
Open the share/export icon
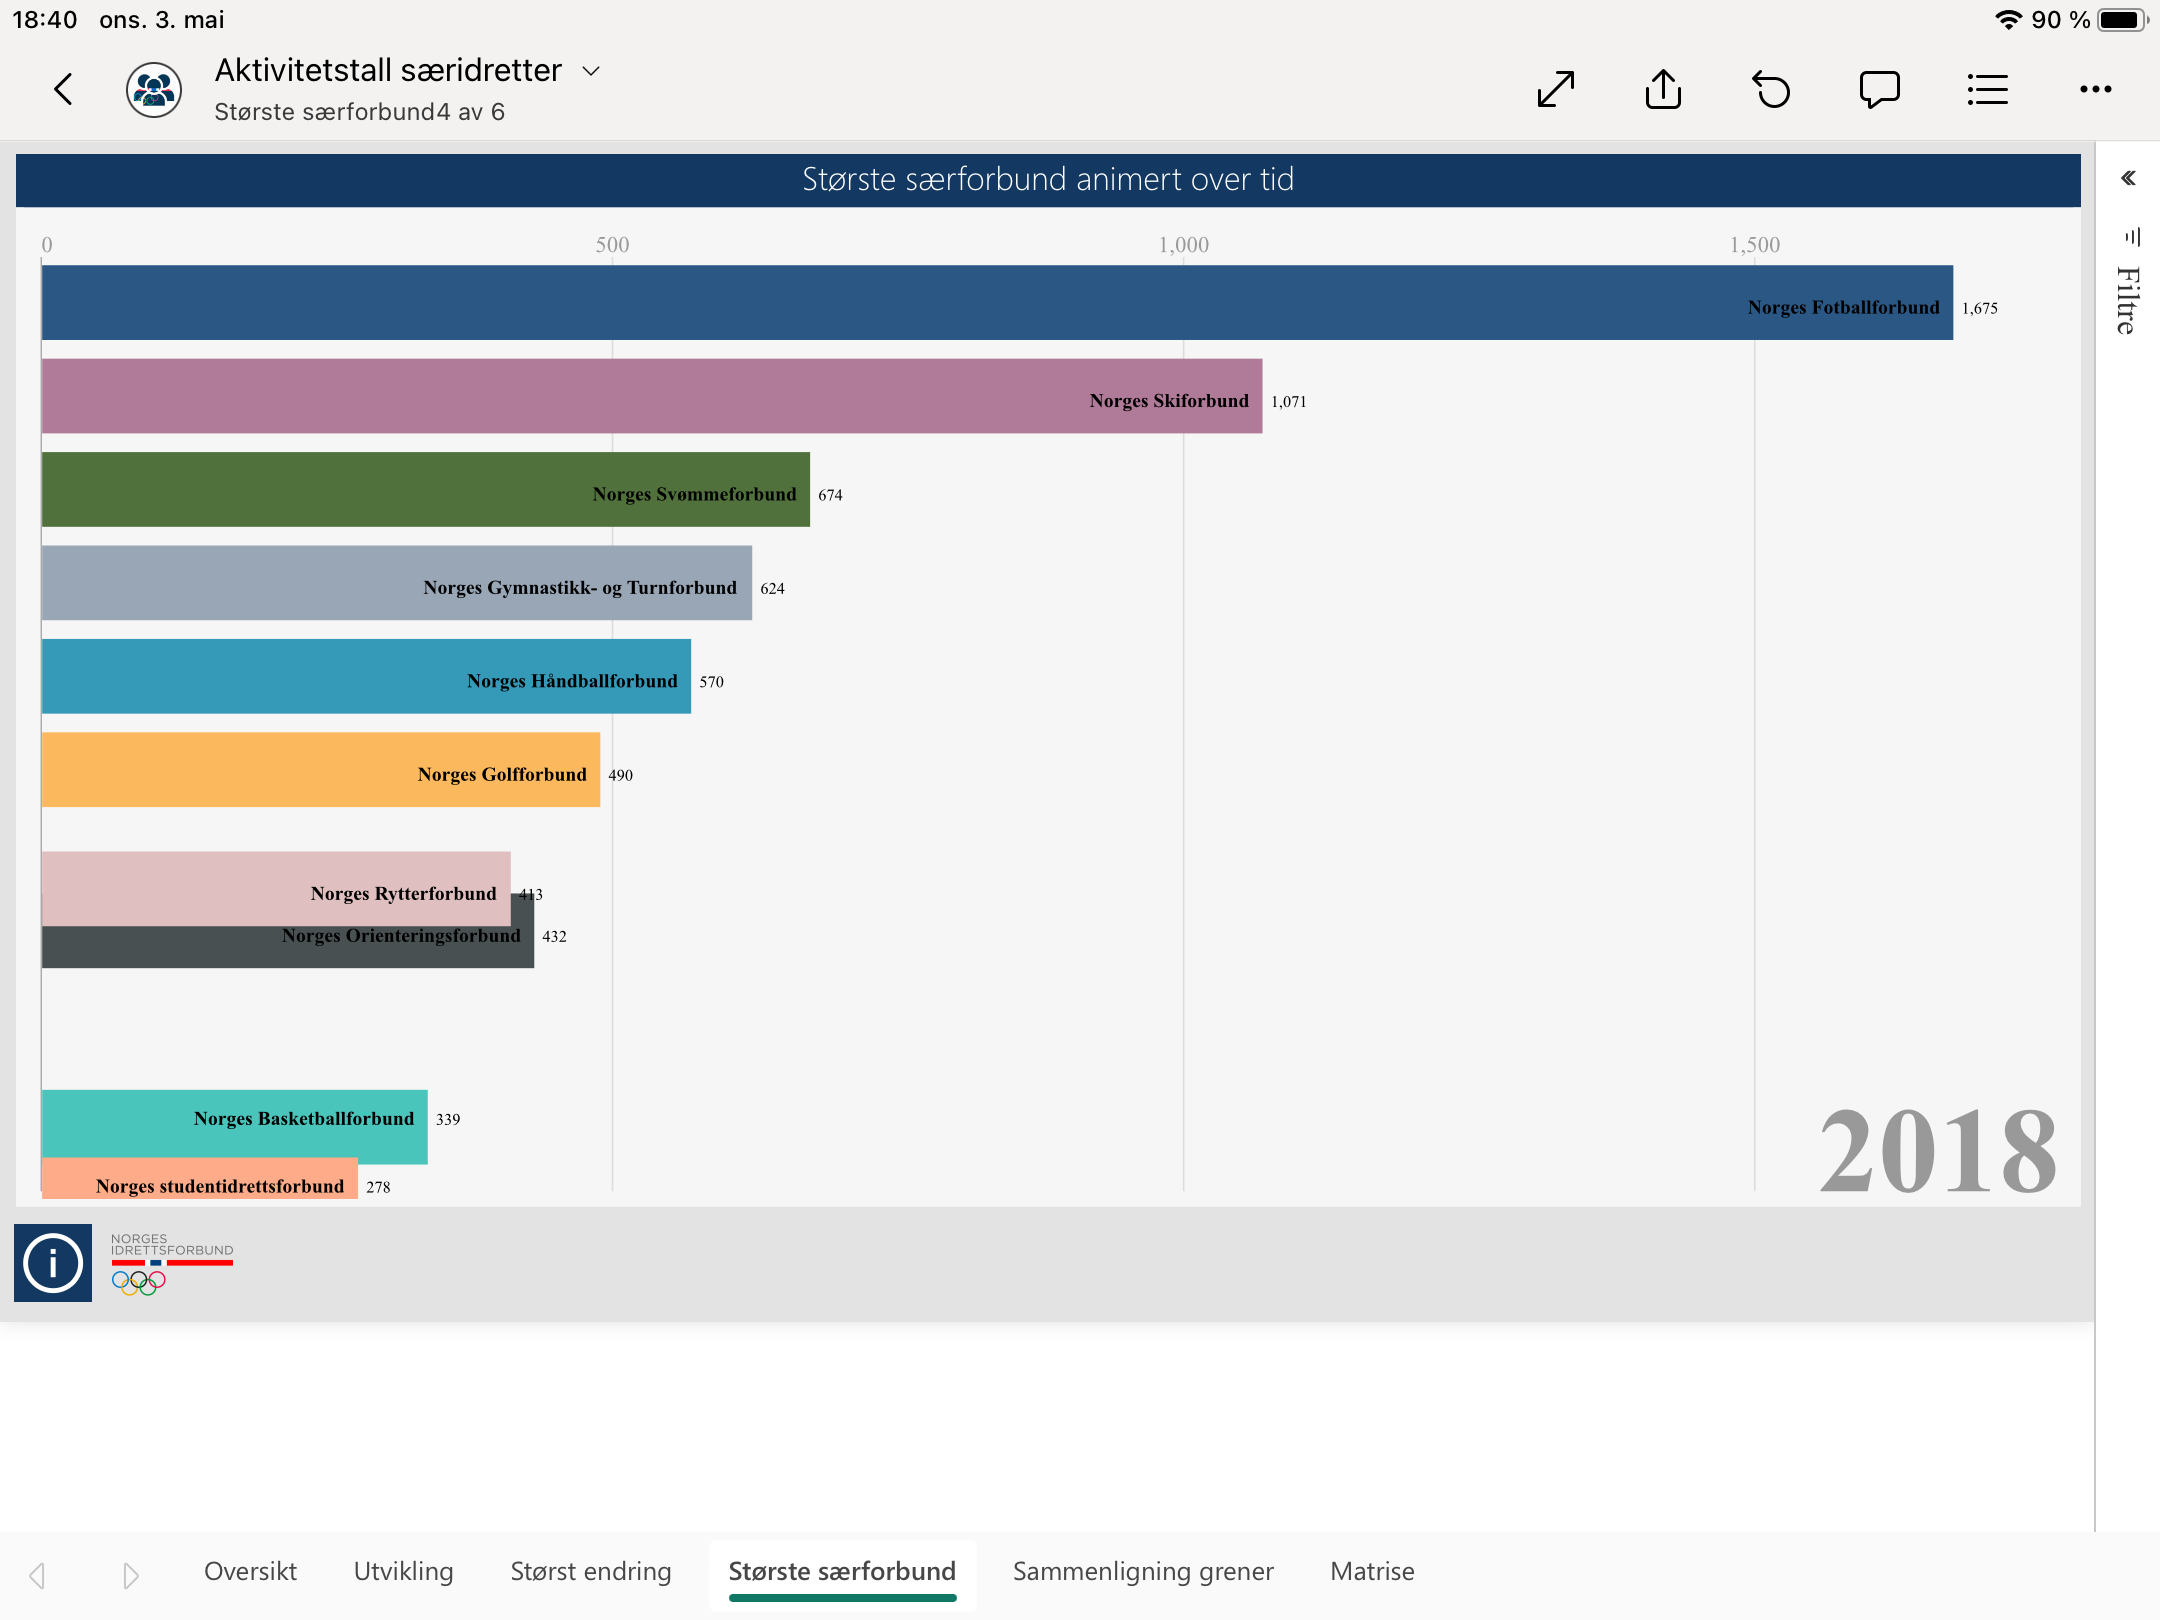click(x=1664, y=88)
